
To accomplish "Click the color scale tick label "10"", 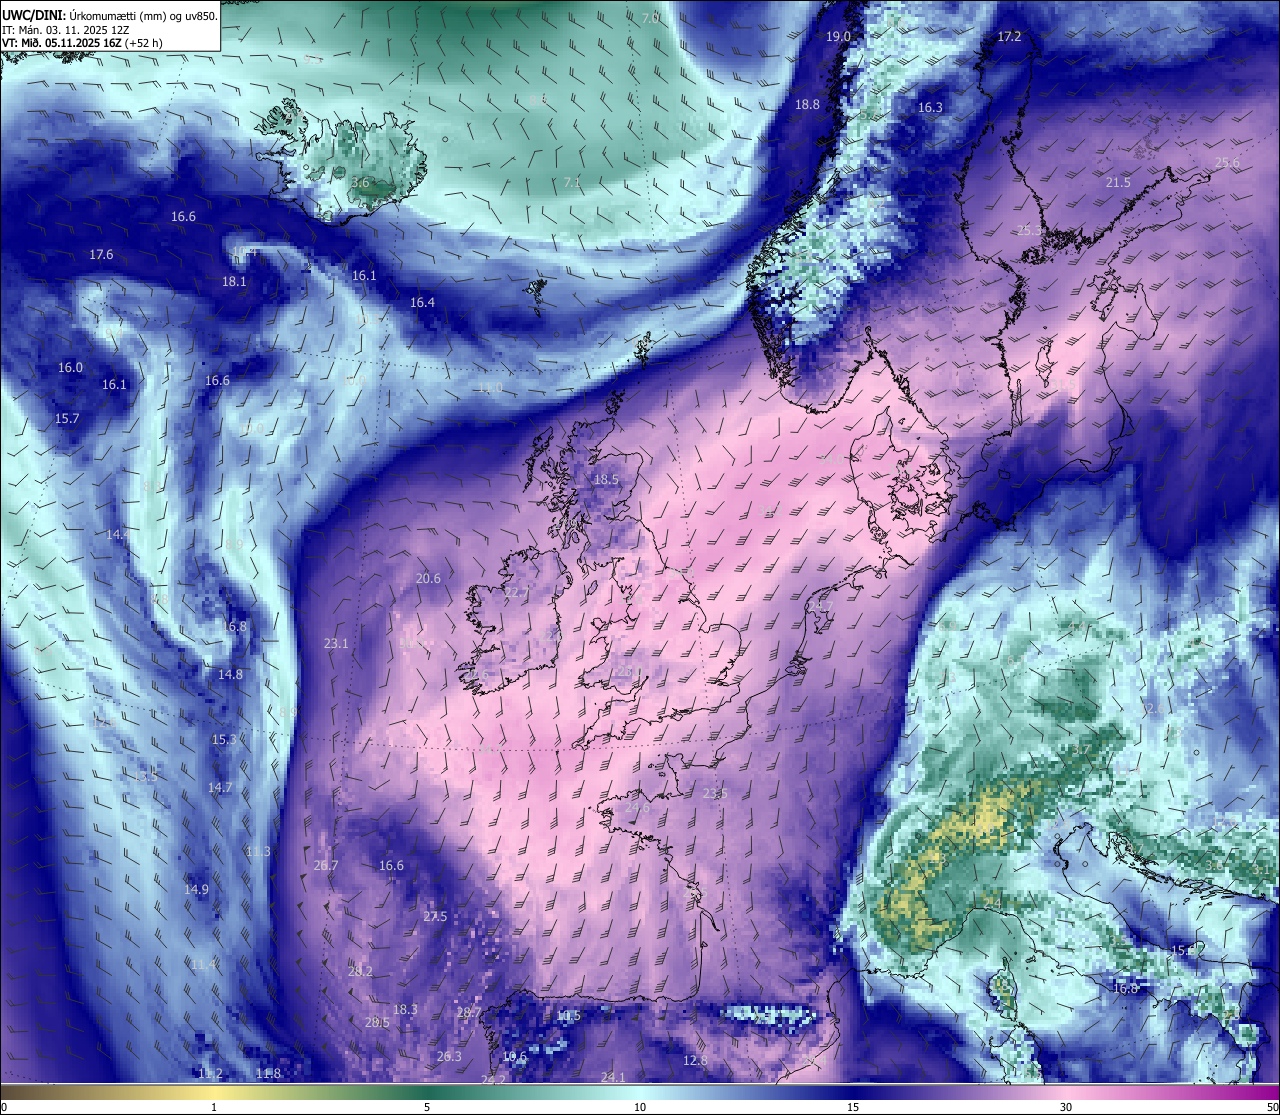I will click(640, 1106).
